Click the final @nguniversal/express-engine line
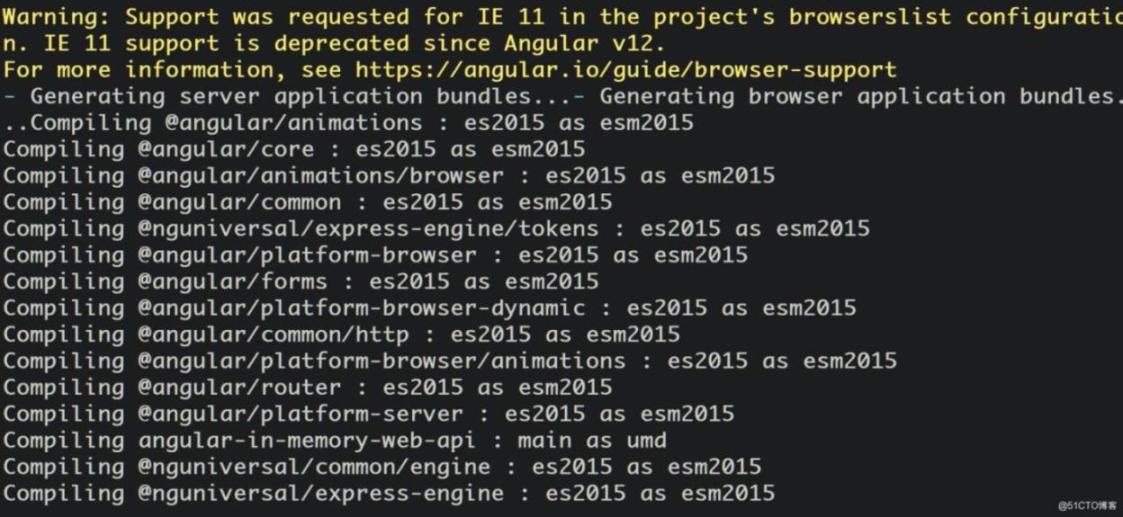1123x517 pixels. pyautogui.click(x=389, y=494)
